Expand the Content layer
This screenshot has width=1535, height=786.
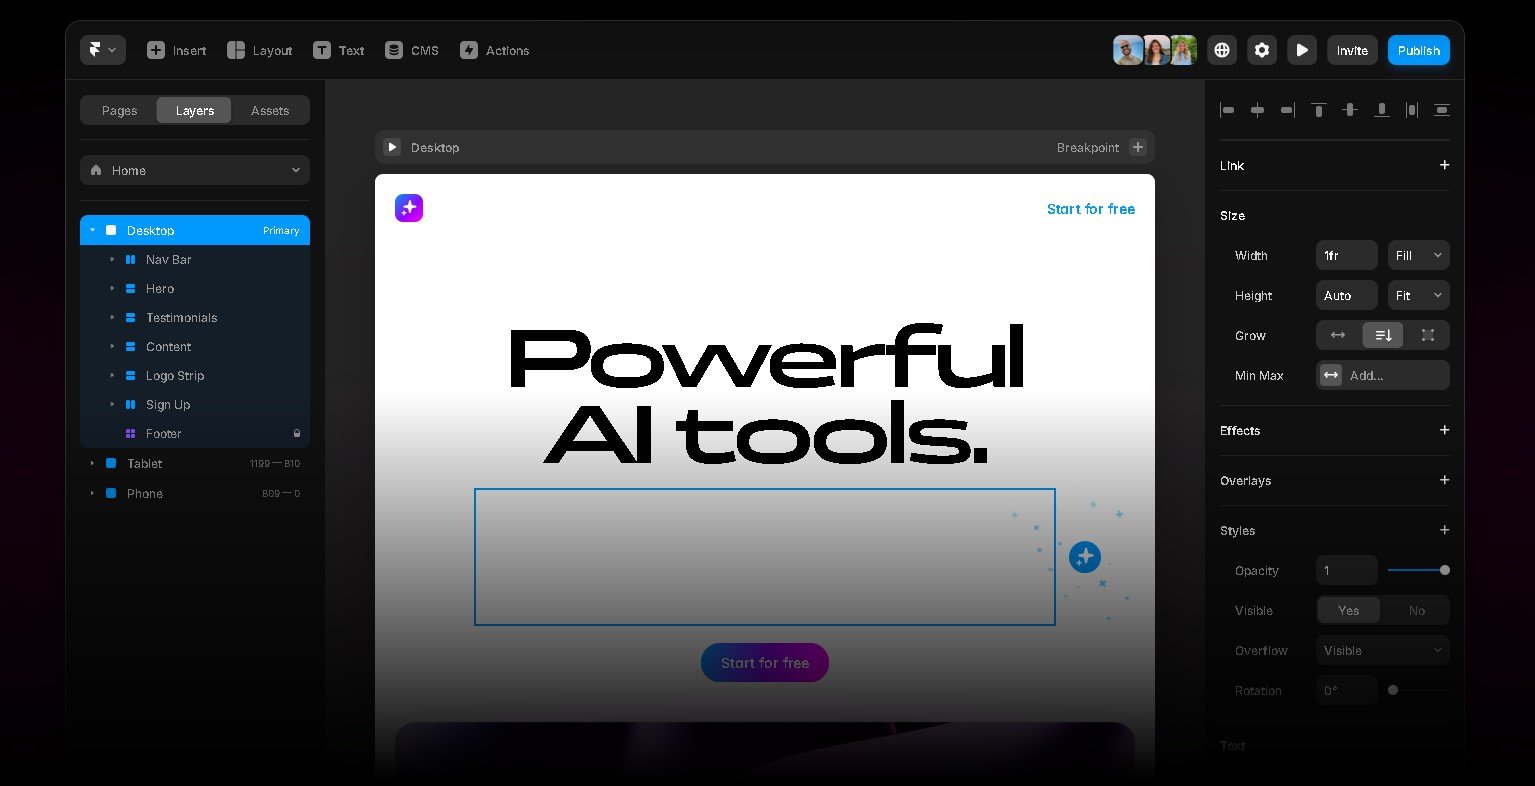coord(112,346)
